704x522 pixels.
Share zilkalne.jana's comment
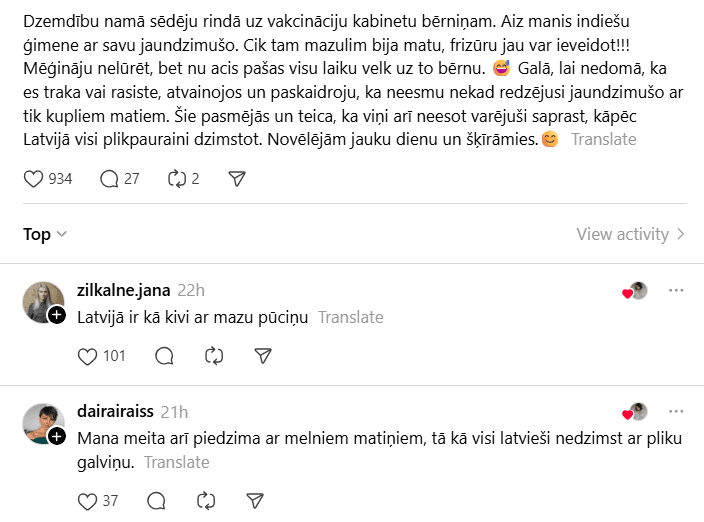(x=263, y=356)
